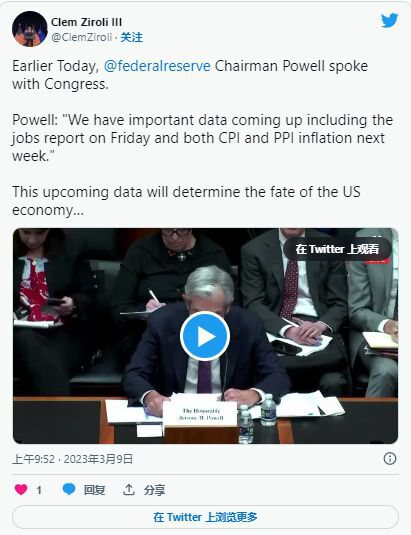The width and height of the screenshot is (411, 535).
Task: Click the reply speech bubble icon
Action: (69, 489)
